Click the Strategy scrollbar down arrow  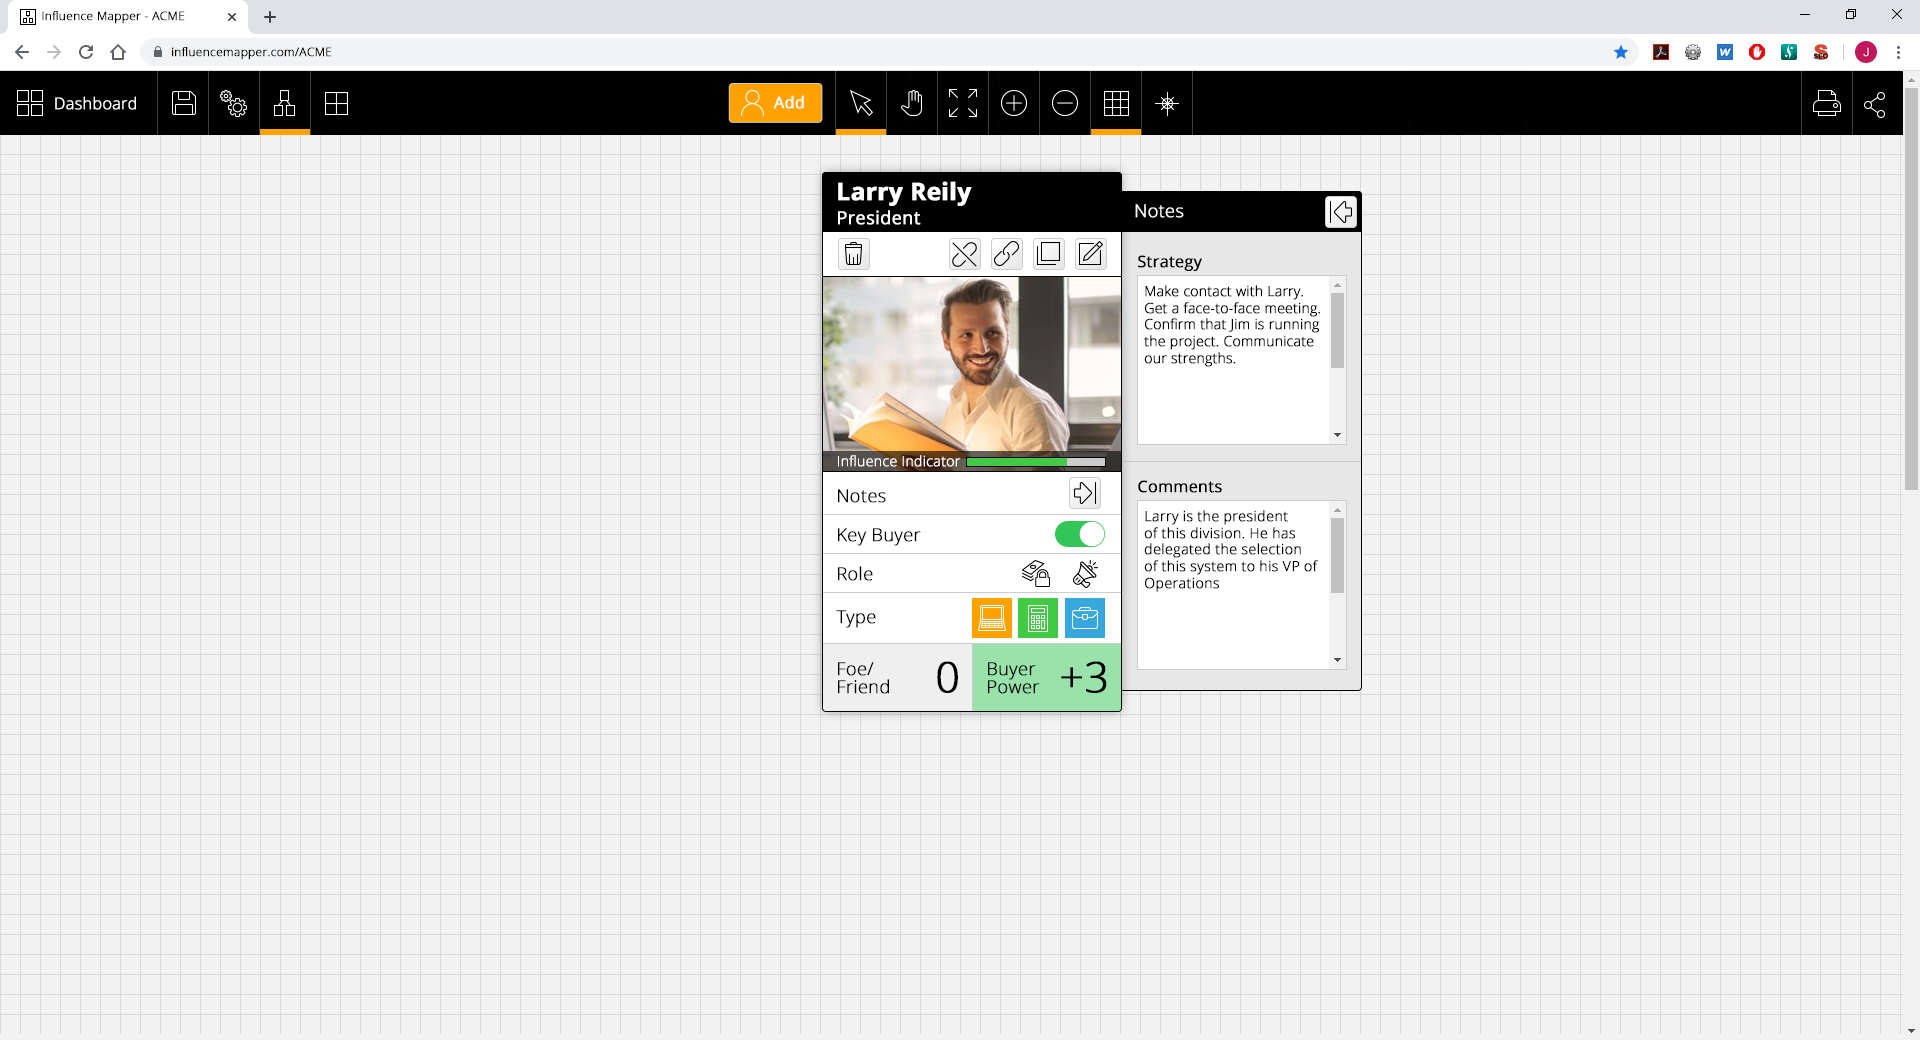[x=1337, y=435]
